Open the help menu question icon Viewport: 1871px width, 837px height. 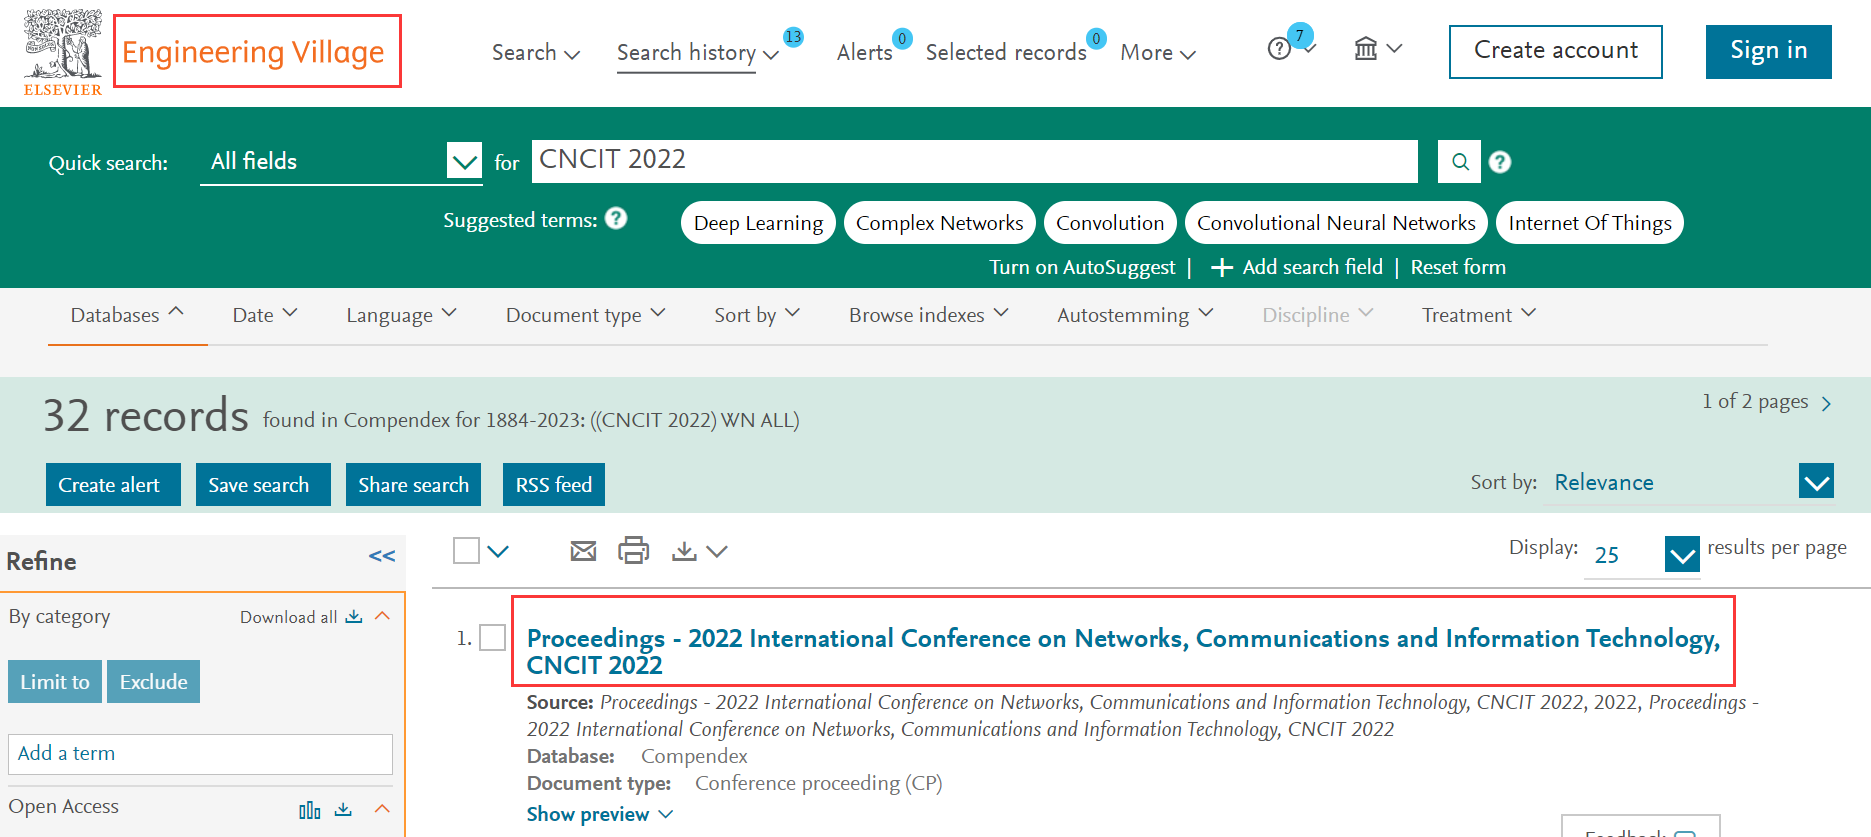(1280, 49)
